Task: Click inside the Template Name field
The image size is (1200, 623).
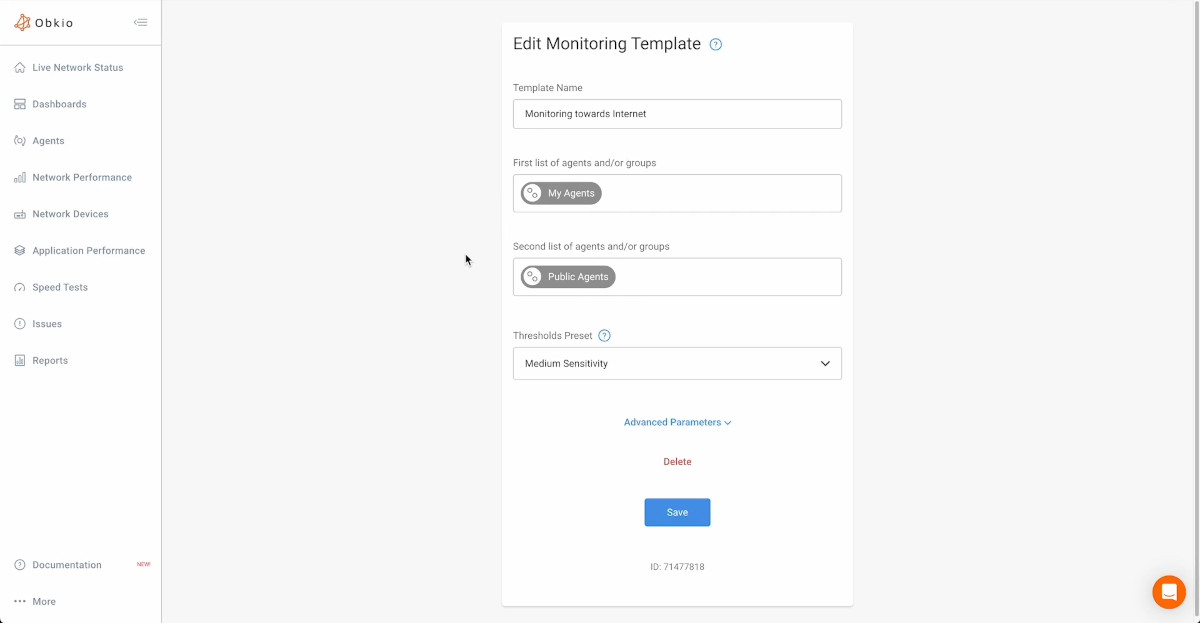Action: pyautogui.click(x=677, y=113)
